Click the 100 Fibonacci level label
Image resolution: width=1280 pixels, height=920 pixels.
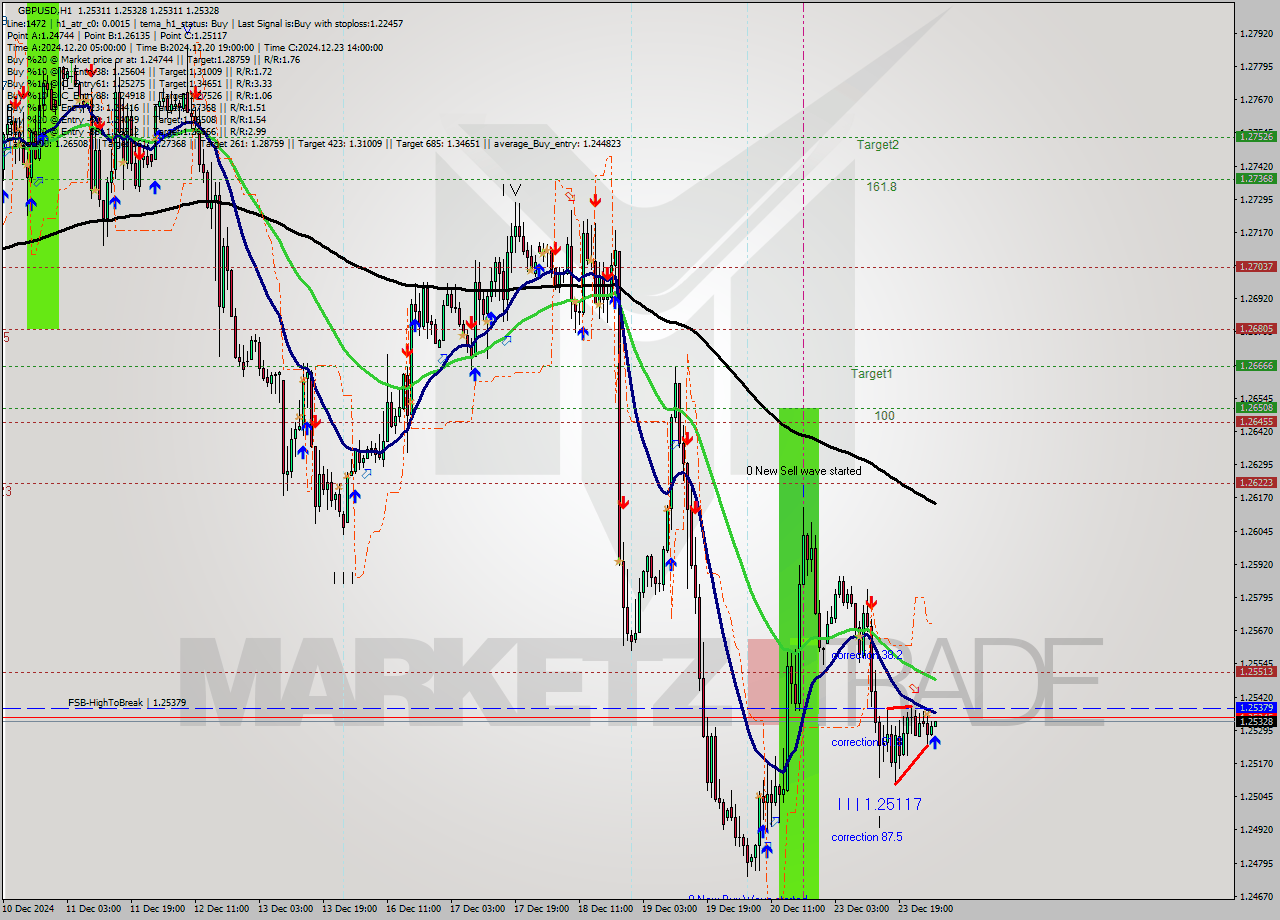(885, 415)
